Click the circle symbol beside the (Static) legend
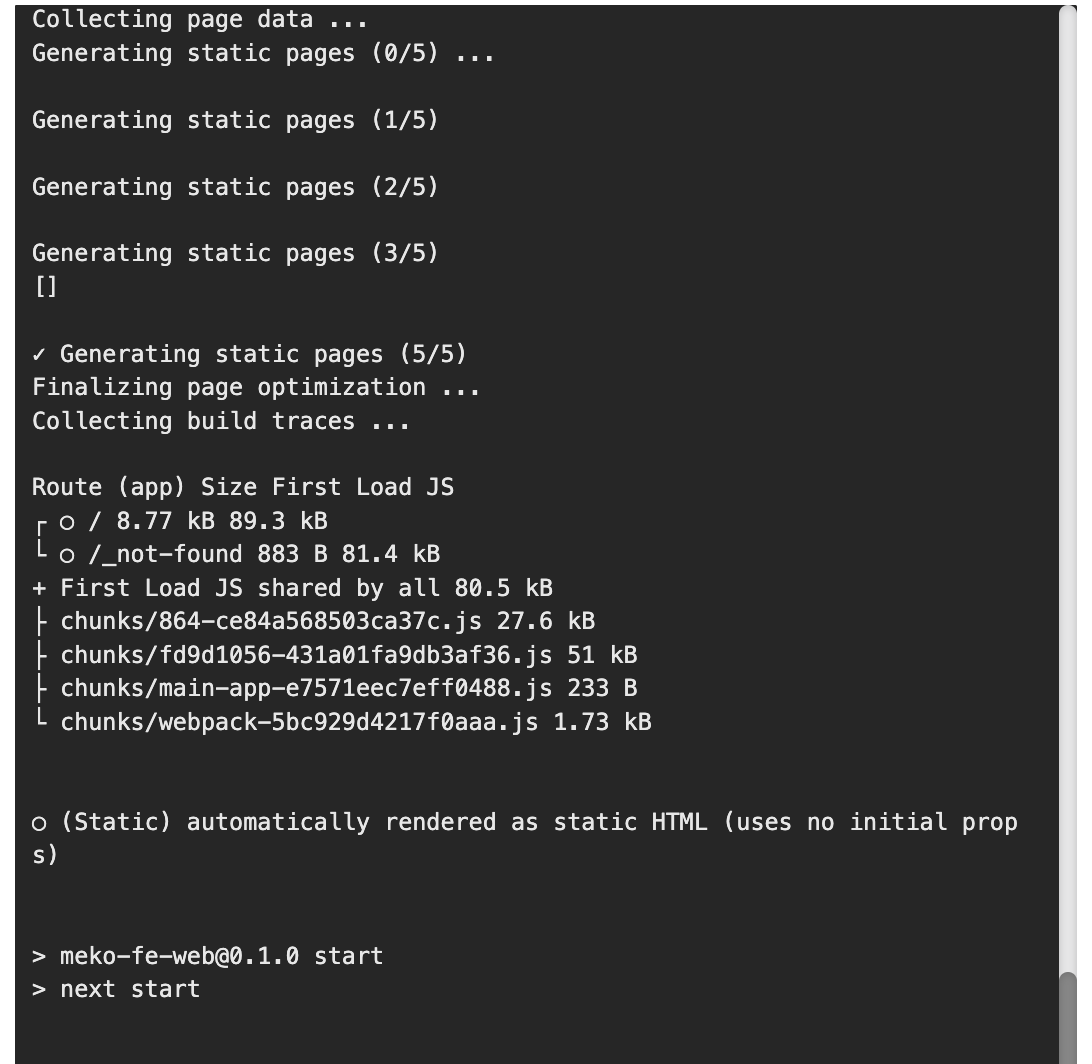1092x1064 pixels. (x=39, y=823)
